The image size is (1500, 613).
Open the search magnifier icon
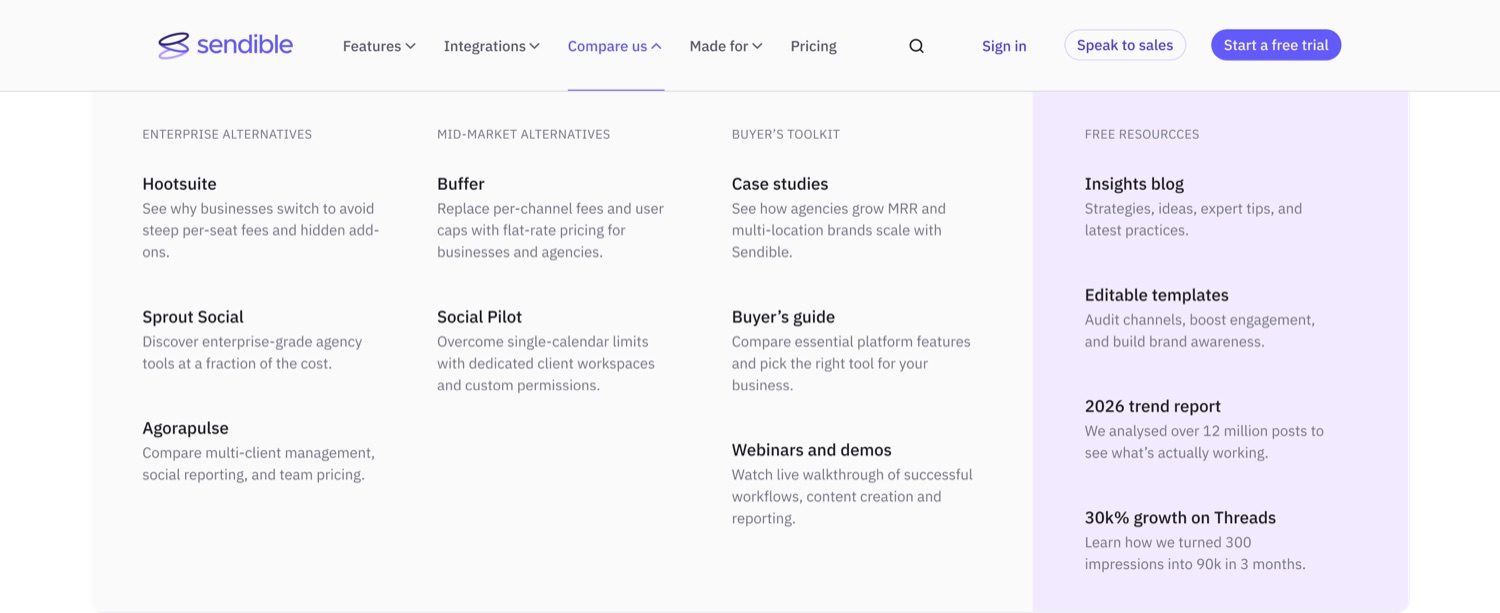(916, 46)
